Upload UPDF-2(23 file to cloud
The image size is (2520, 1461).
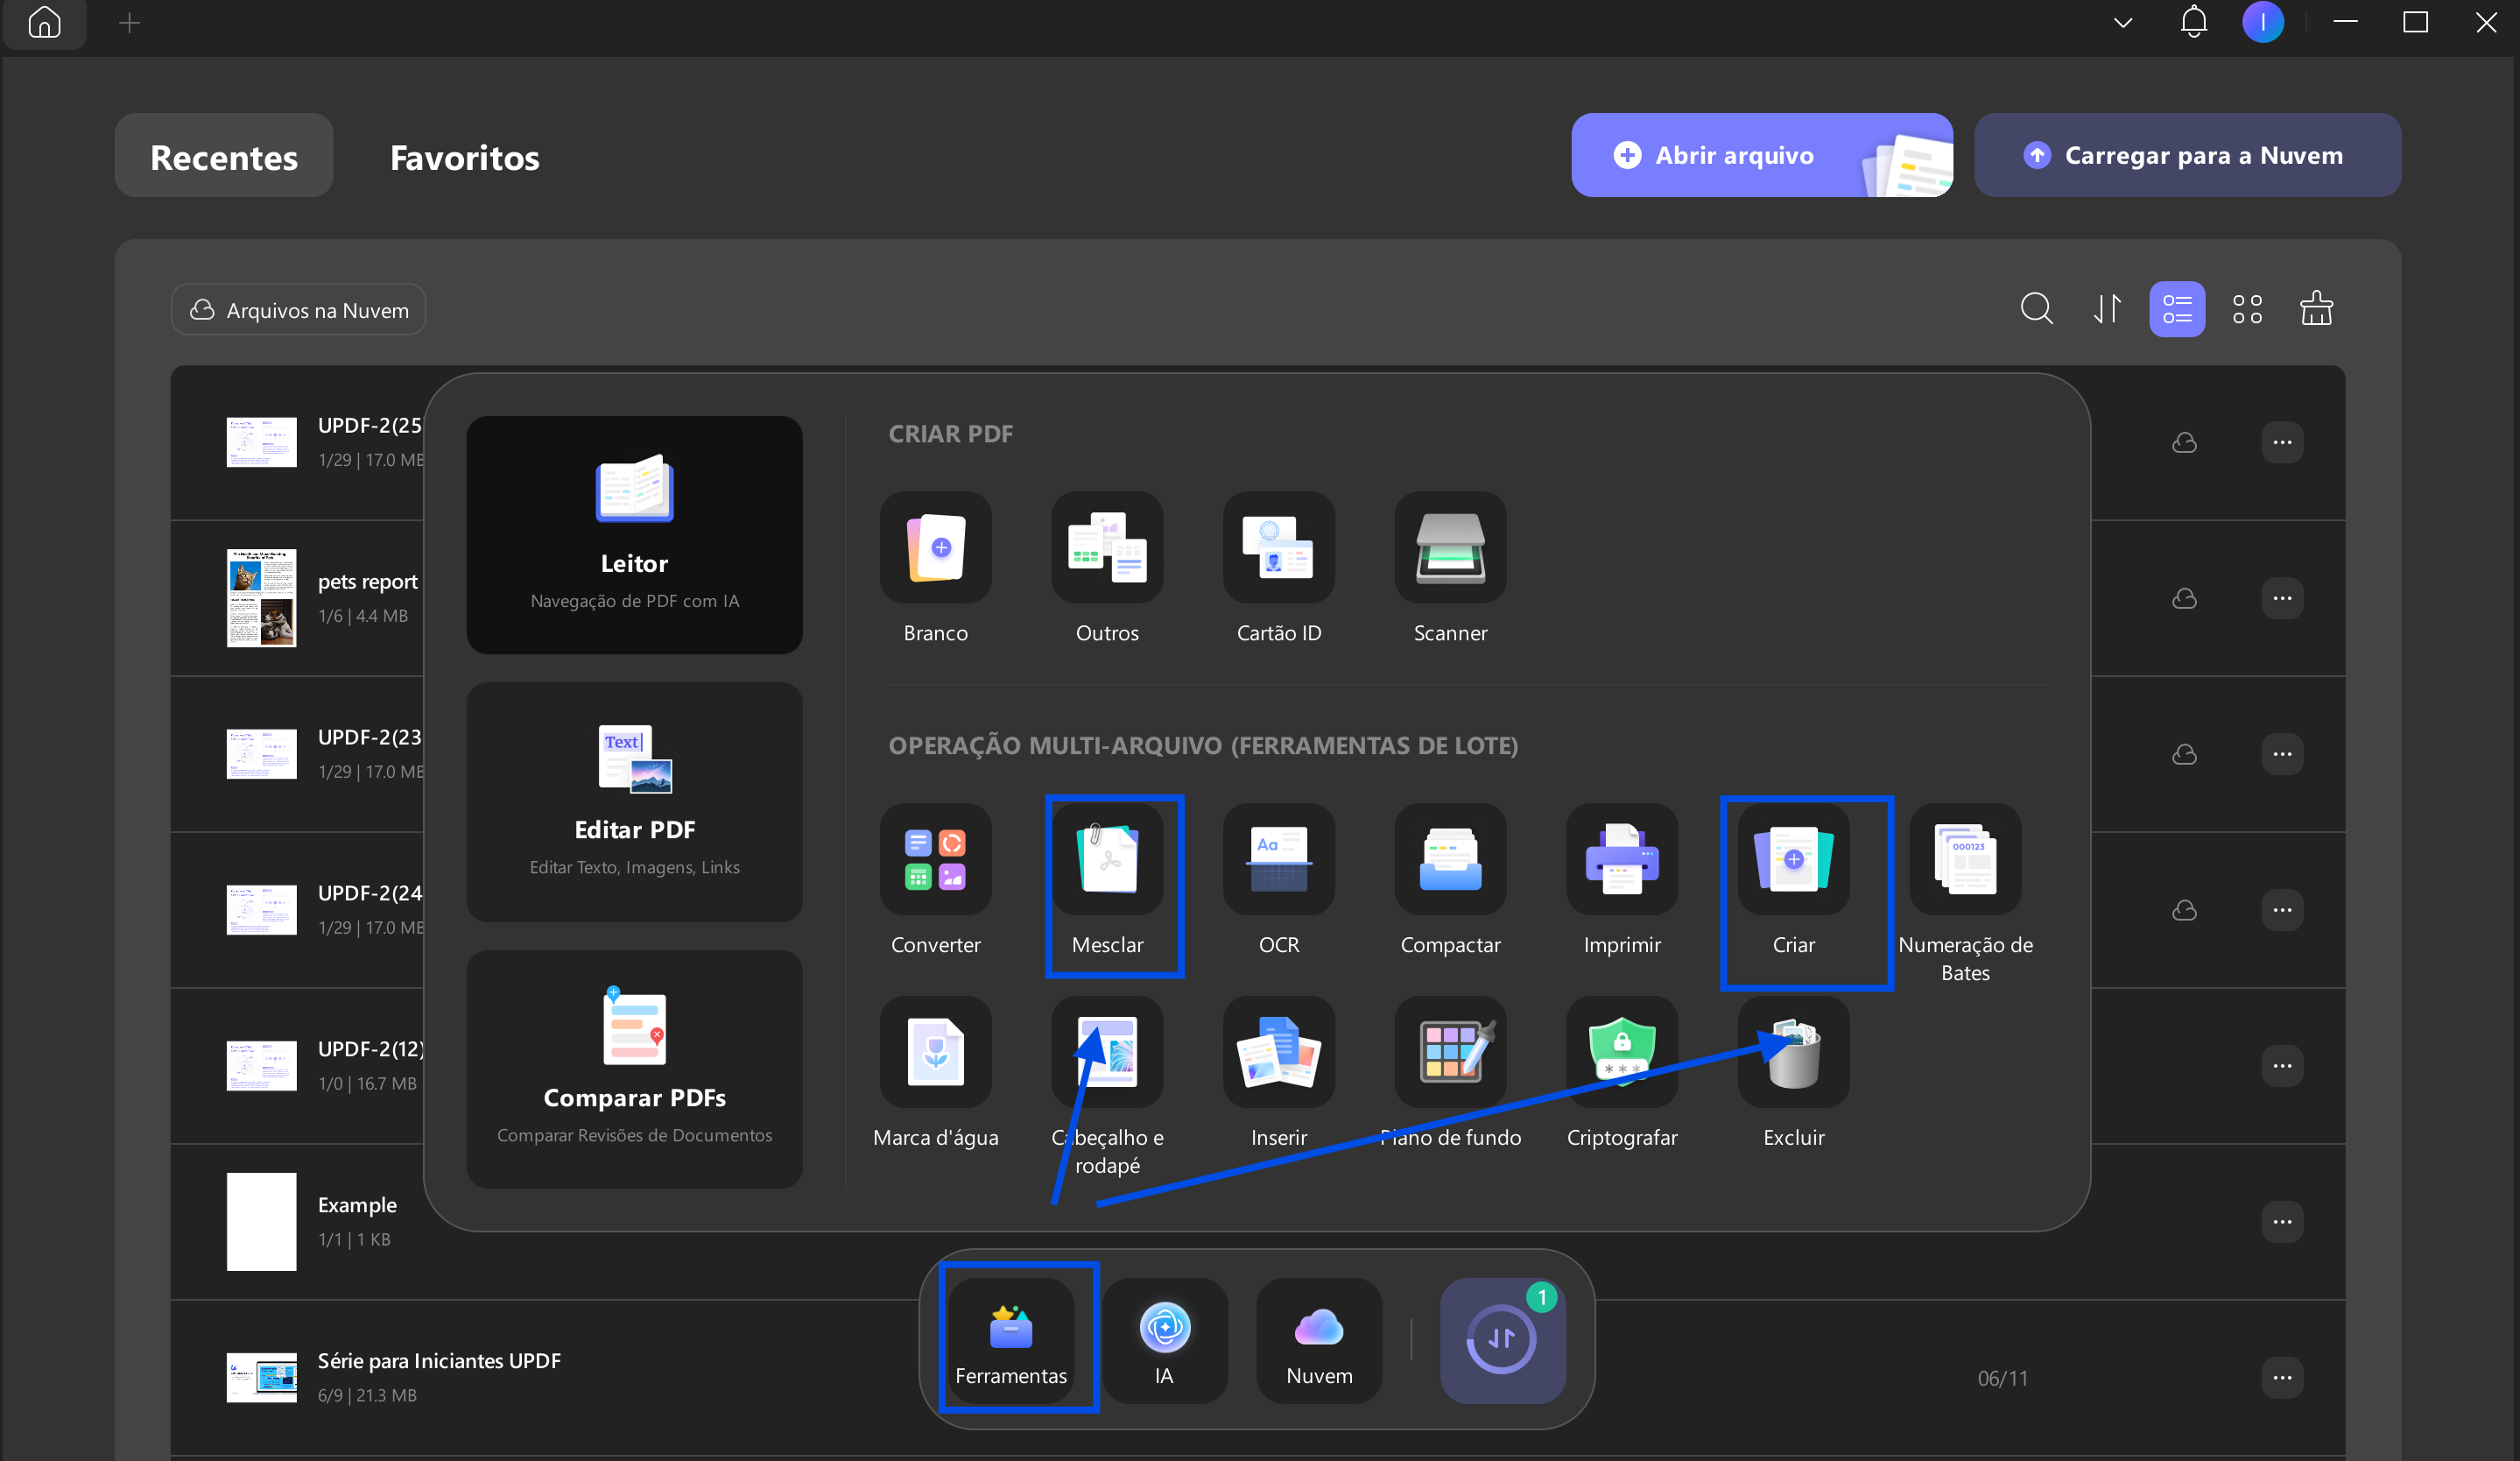2185,754
